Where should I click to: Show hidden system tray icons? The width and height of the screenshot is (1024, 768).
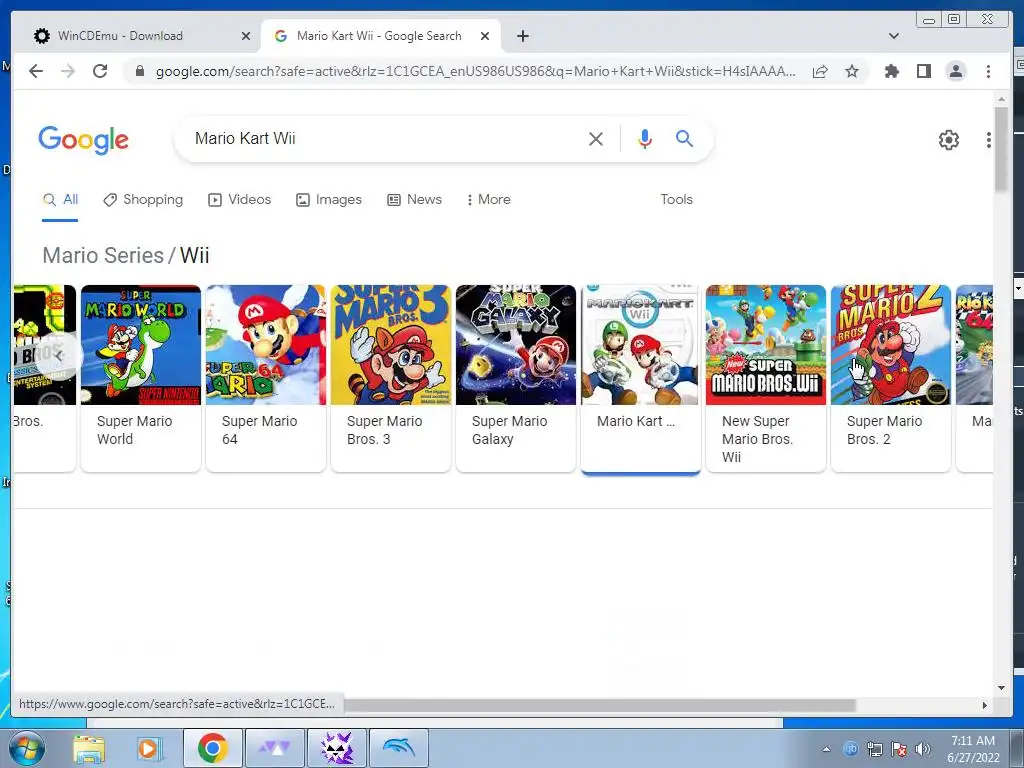826,749
